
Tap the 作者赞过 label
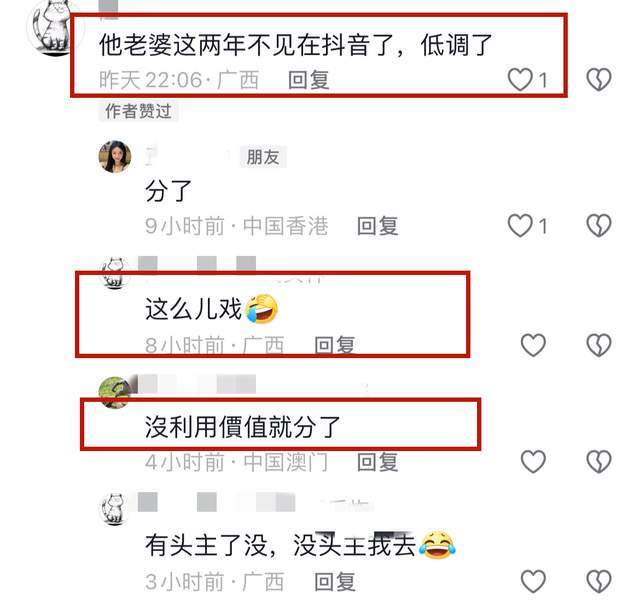138,111
